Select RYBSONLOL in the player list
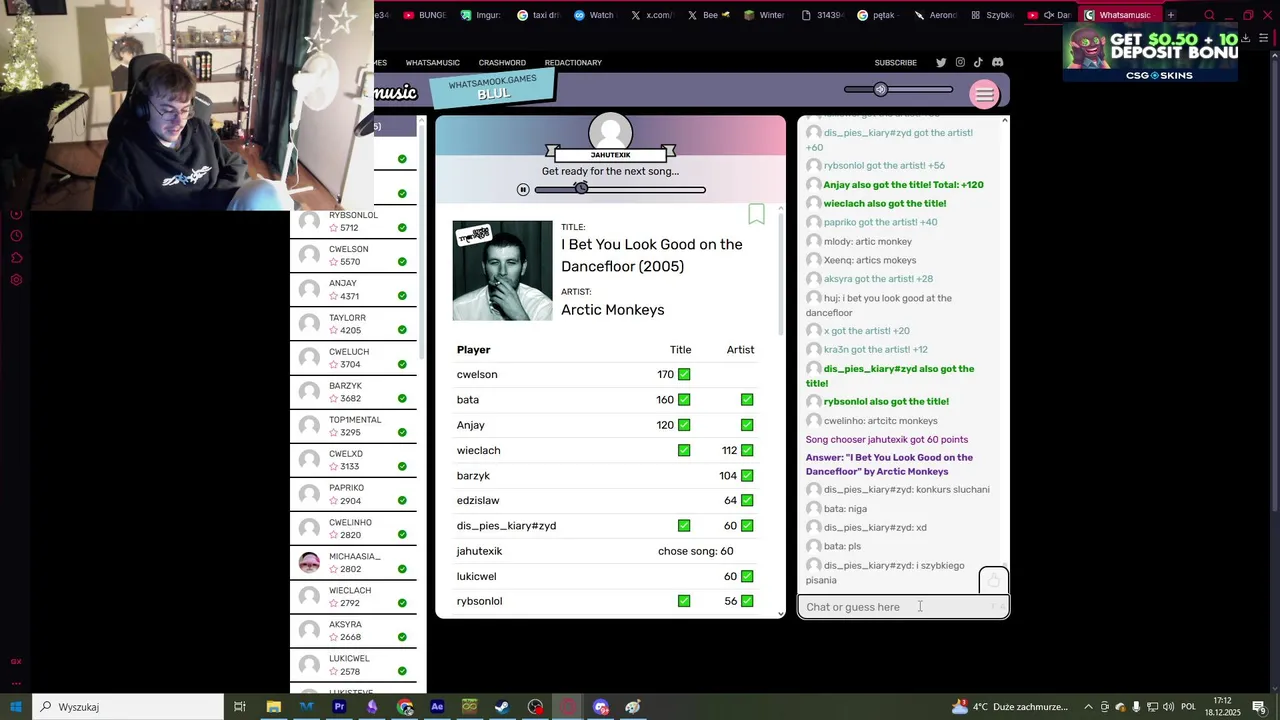 (x=353, y=221)
